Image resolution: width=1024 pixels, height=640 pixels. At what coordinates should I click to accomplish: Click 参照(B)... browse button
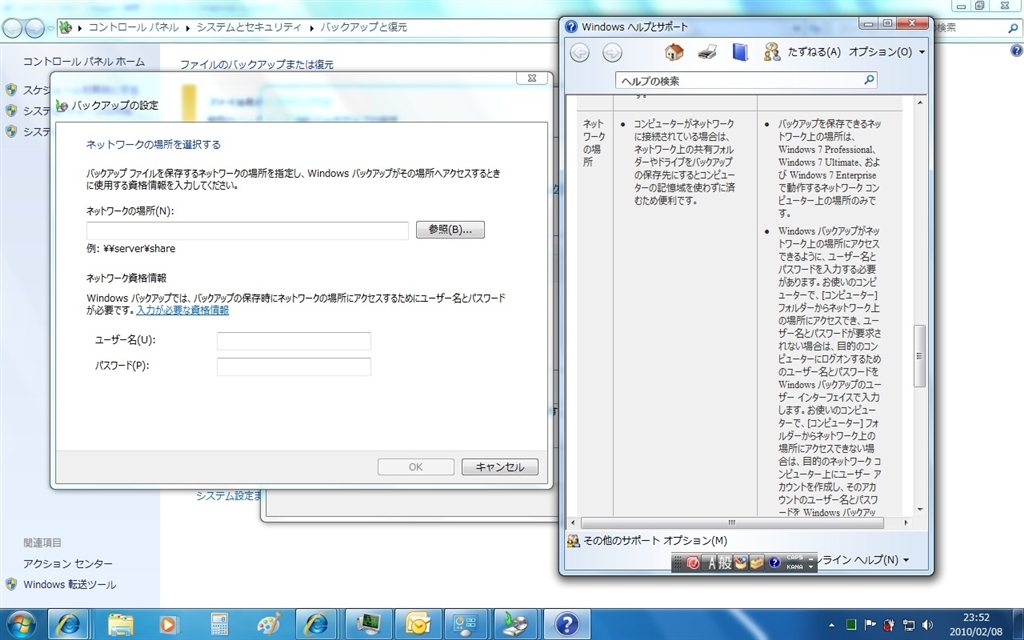click(x=450, y=230)
